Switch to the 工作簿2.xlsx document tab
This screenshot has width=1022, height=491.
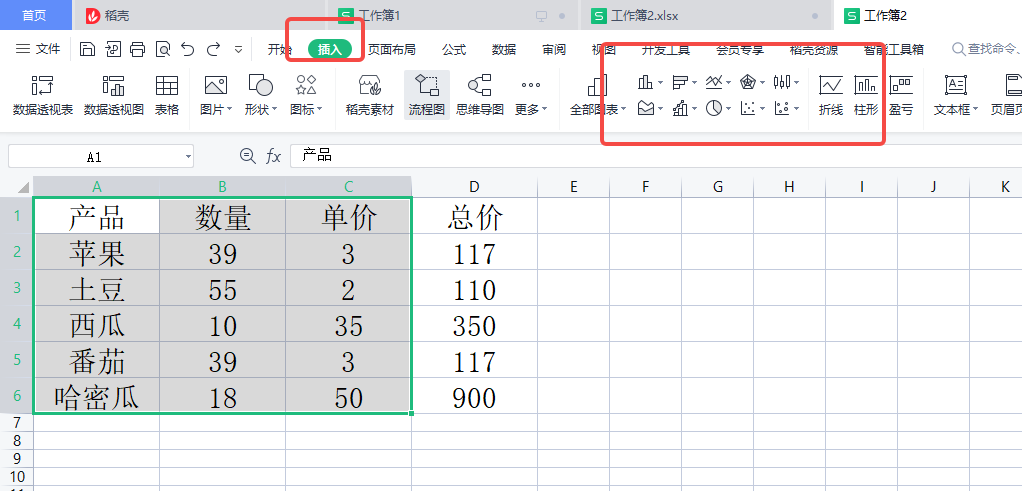[647, 15]
